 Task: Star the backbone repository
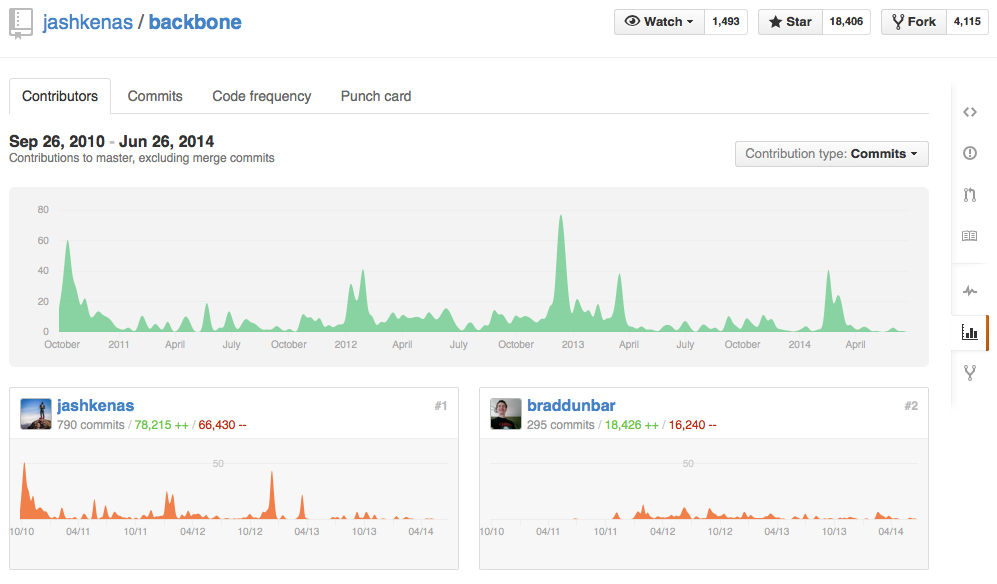(x=790, y=22)
